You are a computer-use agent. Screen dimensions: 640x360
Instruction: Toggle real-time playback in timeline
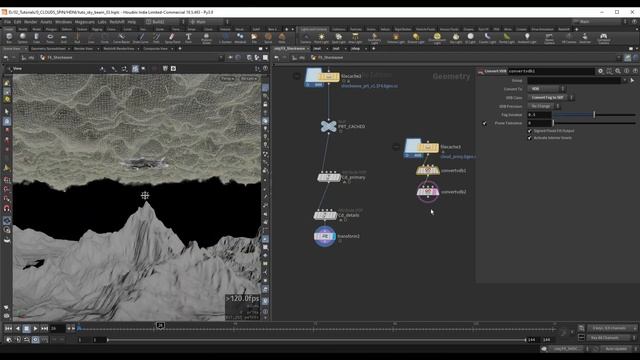pyautogui.click(x=35, y=340)
